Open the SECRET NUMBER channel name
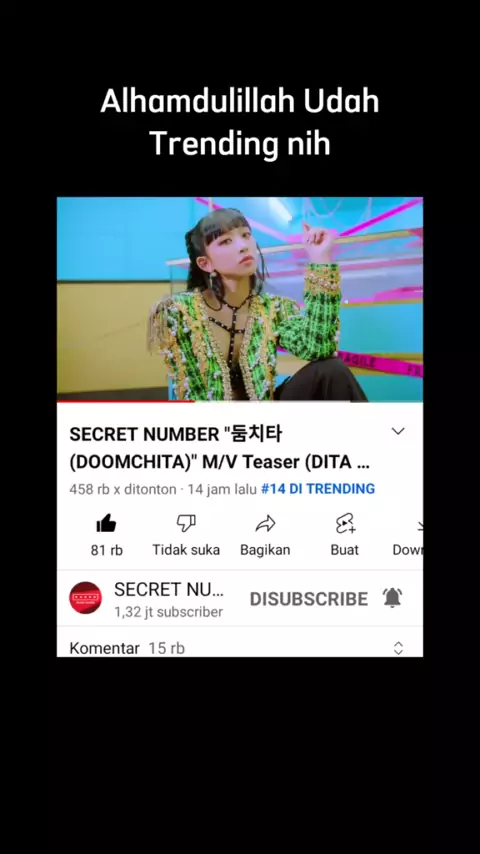This screenshot has width=480, height=854. [x=169, y=589]
